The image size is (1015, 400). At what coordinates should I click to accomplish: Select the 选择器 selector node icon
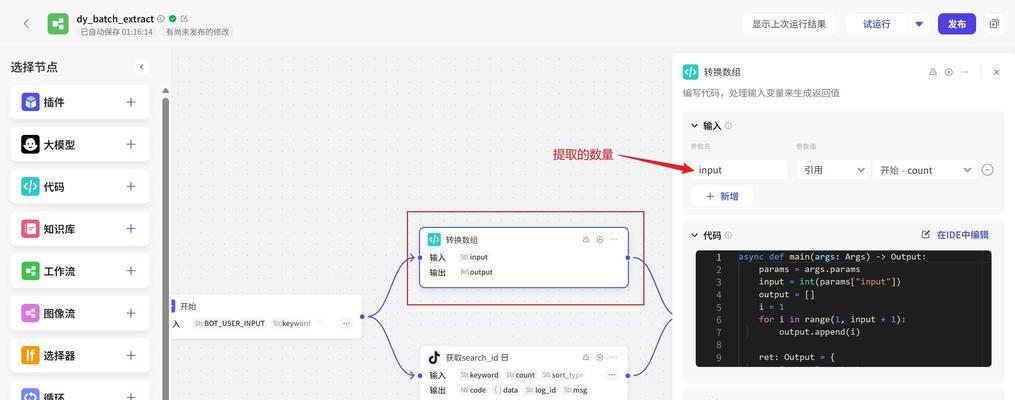pos(30,355)
